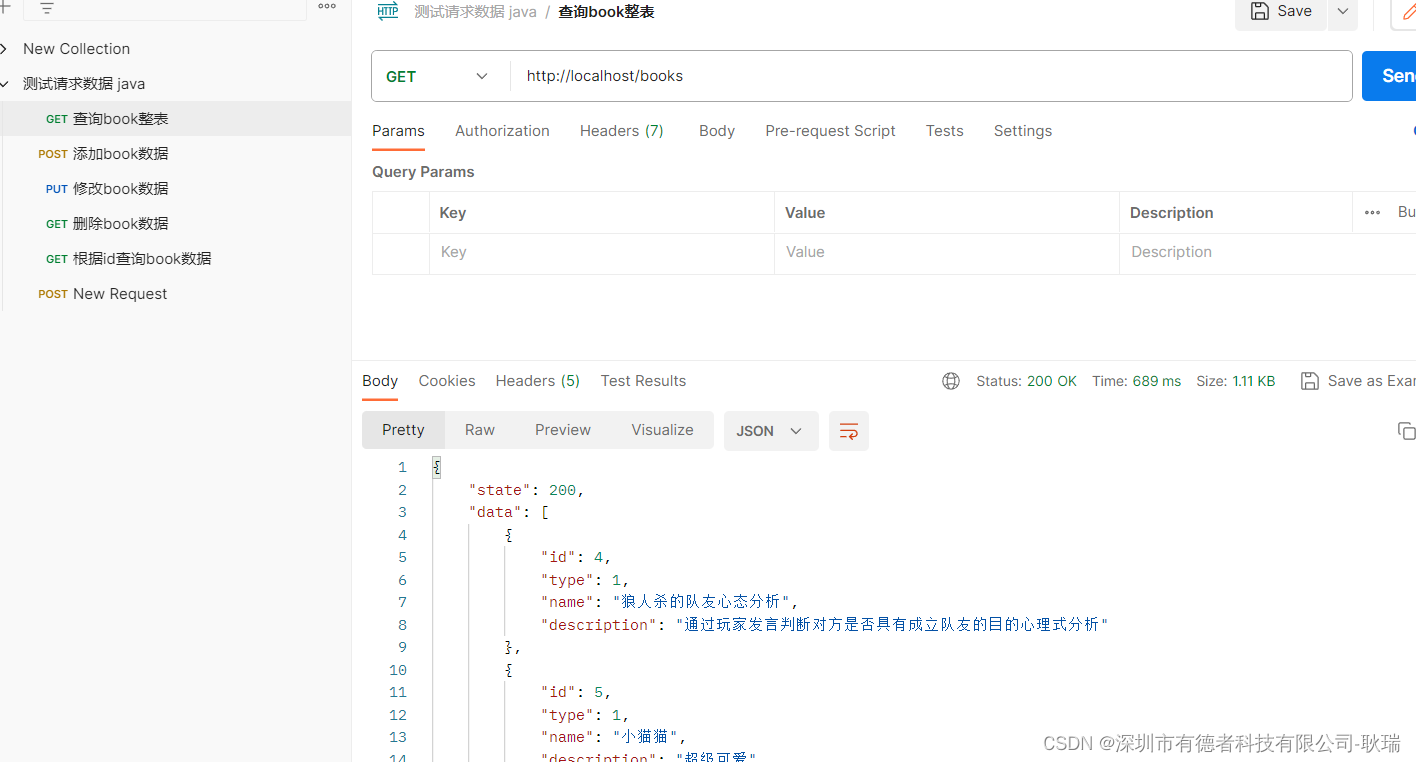Click the request URL input field
This screenshot has width=1416, height=762.
tap(930, 76)
